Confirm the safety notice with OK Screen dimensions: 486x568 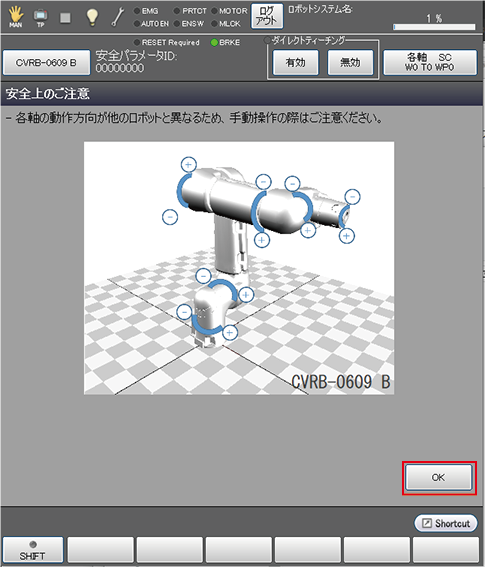(x=439, y=477)
